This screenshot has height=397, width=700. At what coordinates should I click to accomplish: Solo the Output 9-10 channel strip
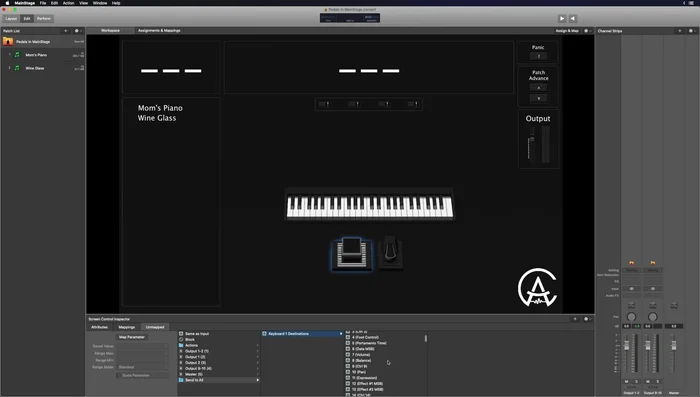click(x=658, y=381)
